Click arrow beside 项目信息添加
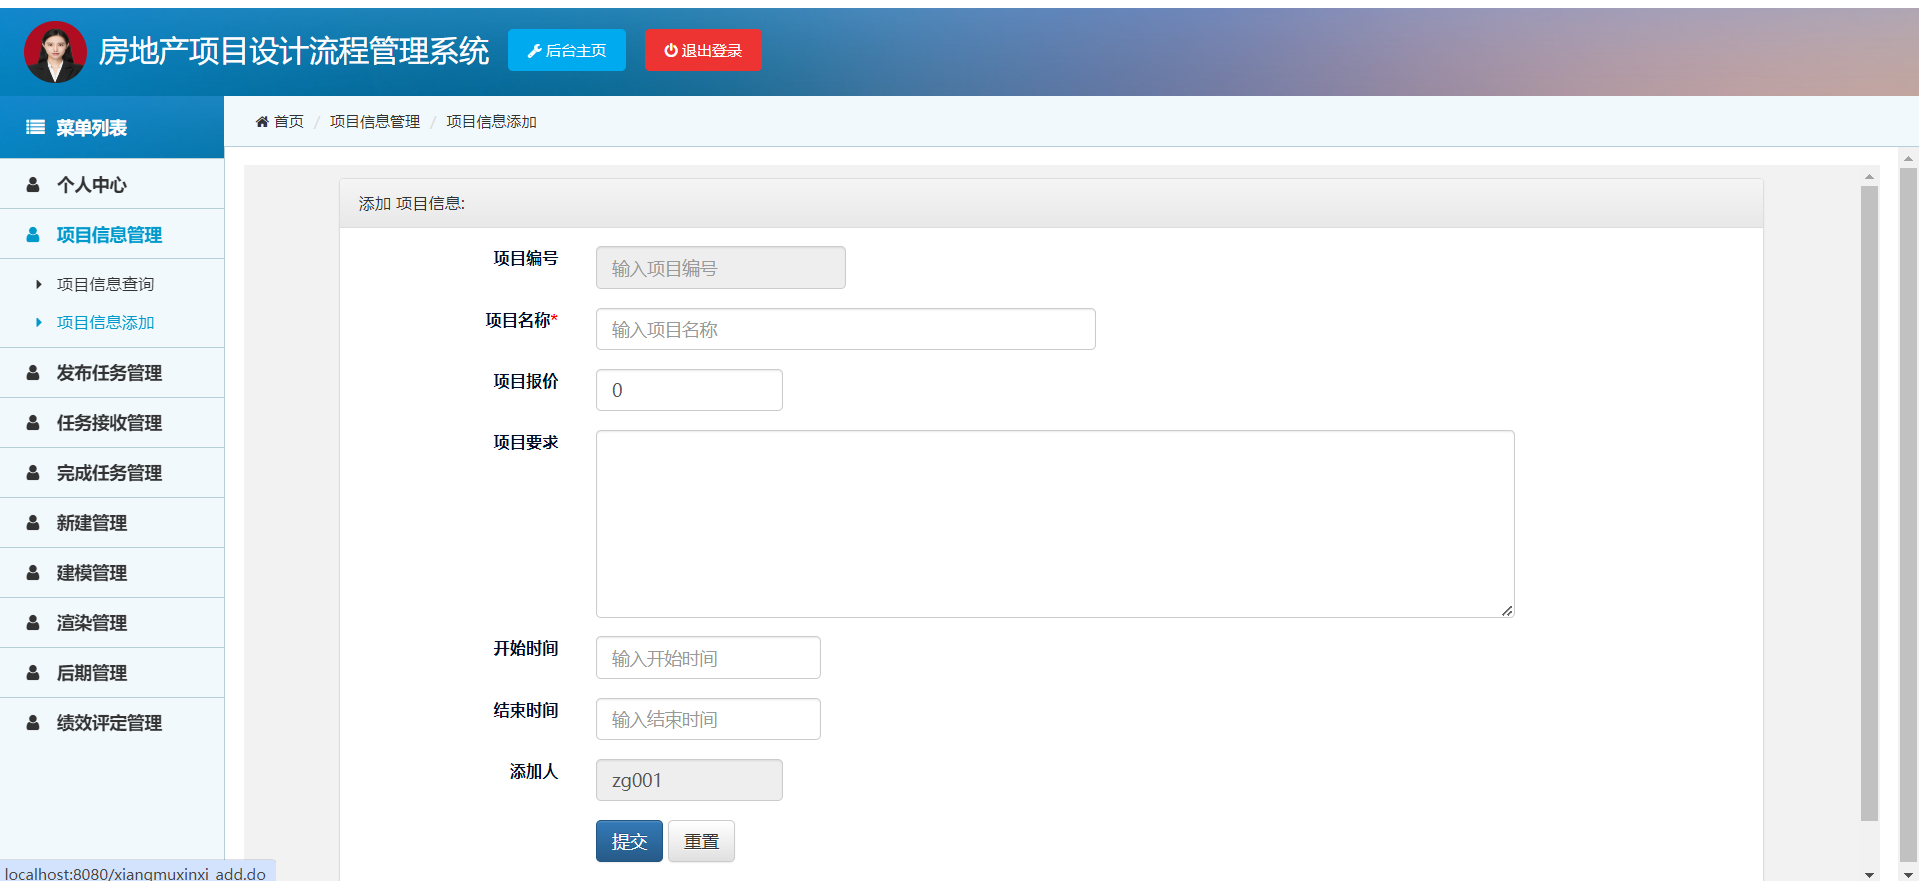Image resolution: width=1919 pixels, height=881 pixels. point(38,322)
